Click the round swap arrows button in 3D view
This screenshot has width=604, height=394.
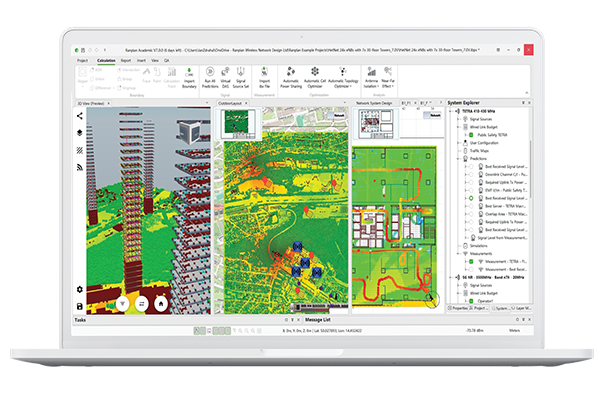pos(141,303)
